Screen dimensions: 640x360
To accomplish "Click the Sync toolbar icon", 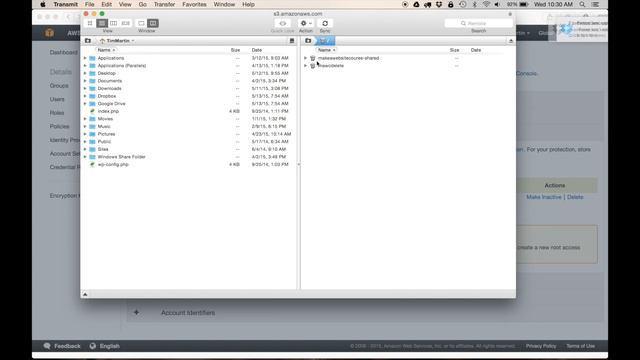I will 325,23.
